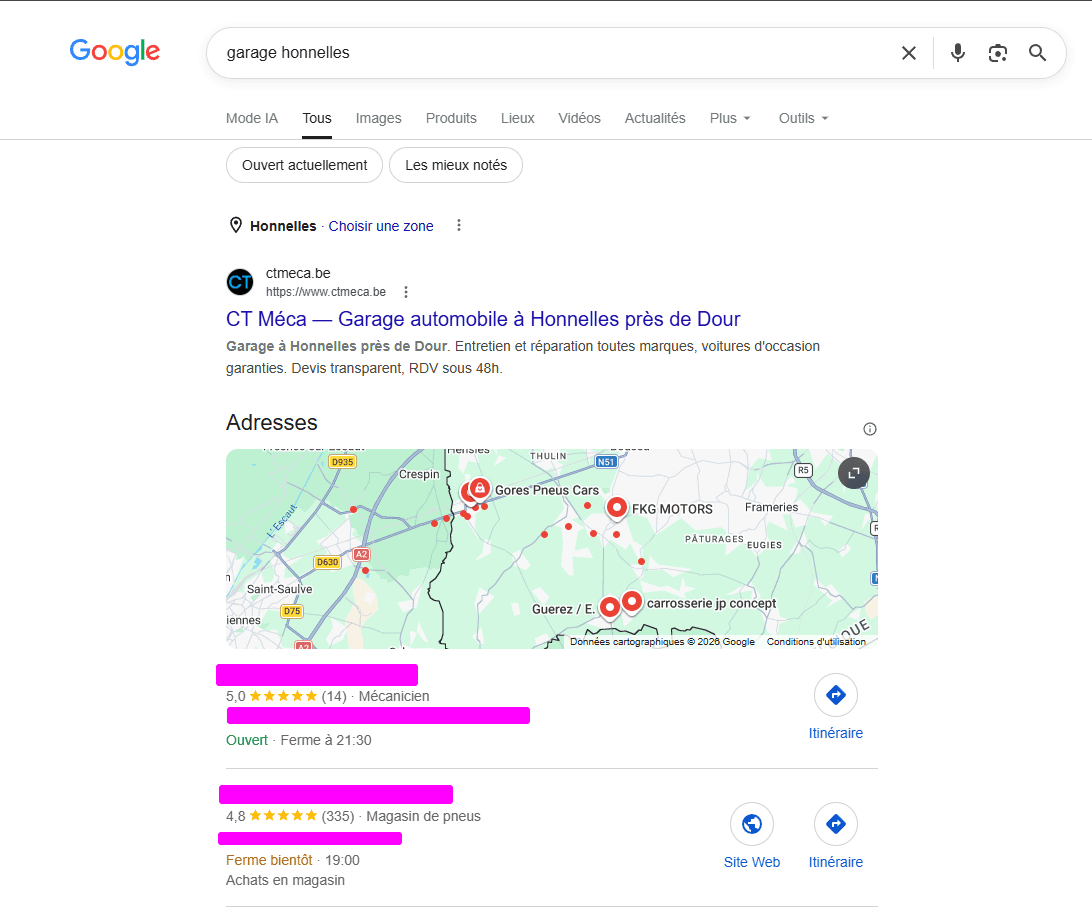
Task: Apply the Les mieux notés filter chip
Action: point(456,165)
